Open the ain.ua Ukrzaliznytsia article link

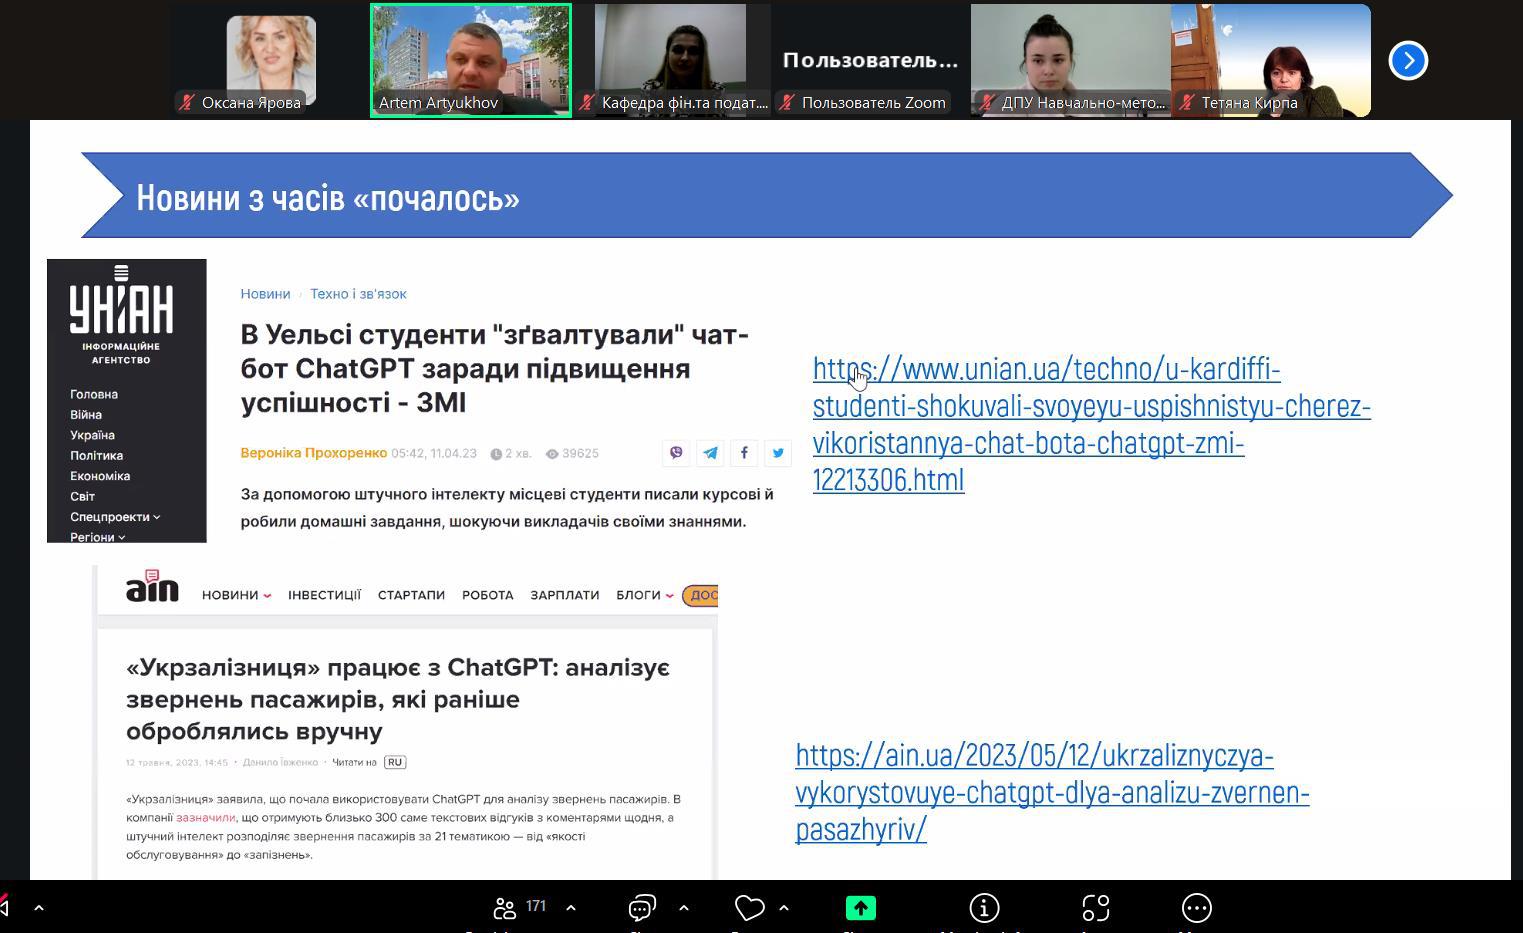tap(1051, 791)
